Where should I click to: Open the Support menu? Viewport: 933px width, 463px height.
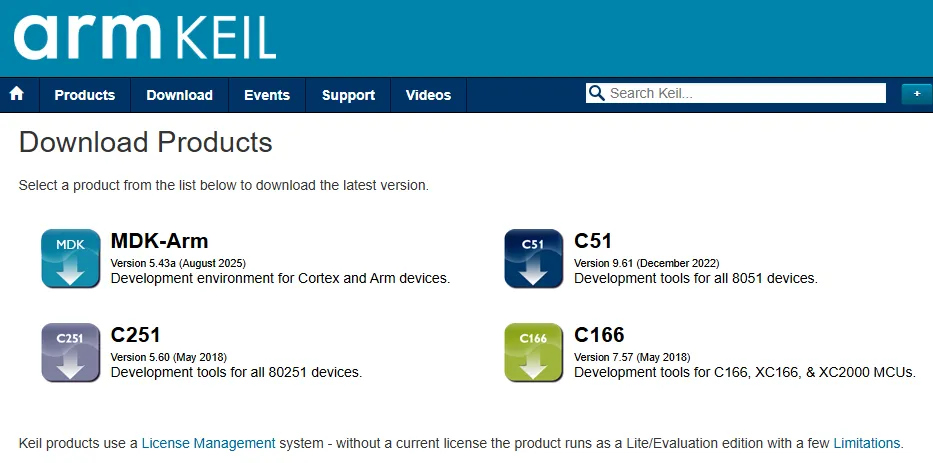348,95
